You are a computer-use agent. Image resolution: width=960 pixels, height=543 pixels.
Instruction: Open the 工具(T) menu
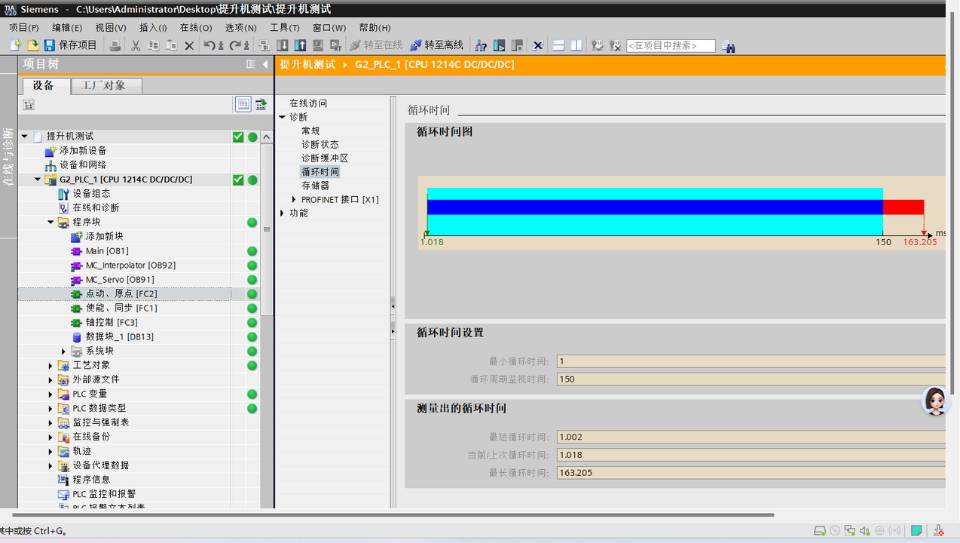[x=285, y=28]
